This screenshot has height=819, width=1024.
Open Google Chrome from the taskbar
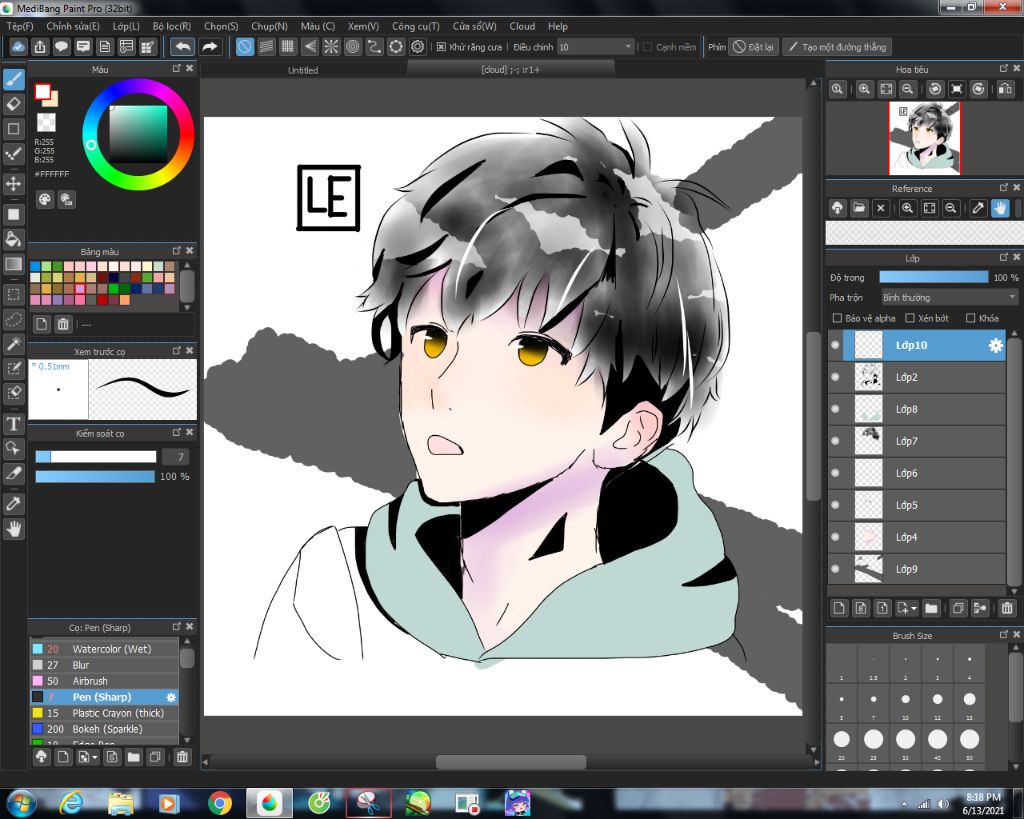click(220, 803)
